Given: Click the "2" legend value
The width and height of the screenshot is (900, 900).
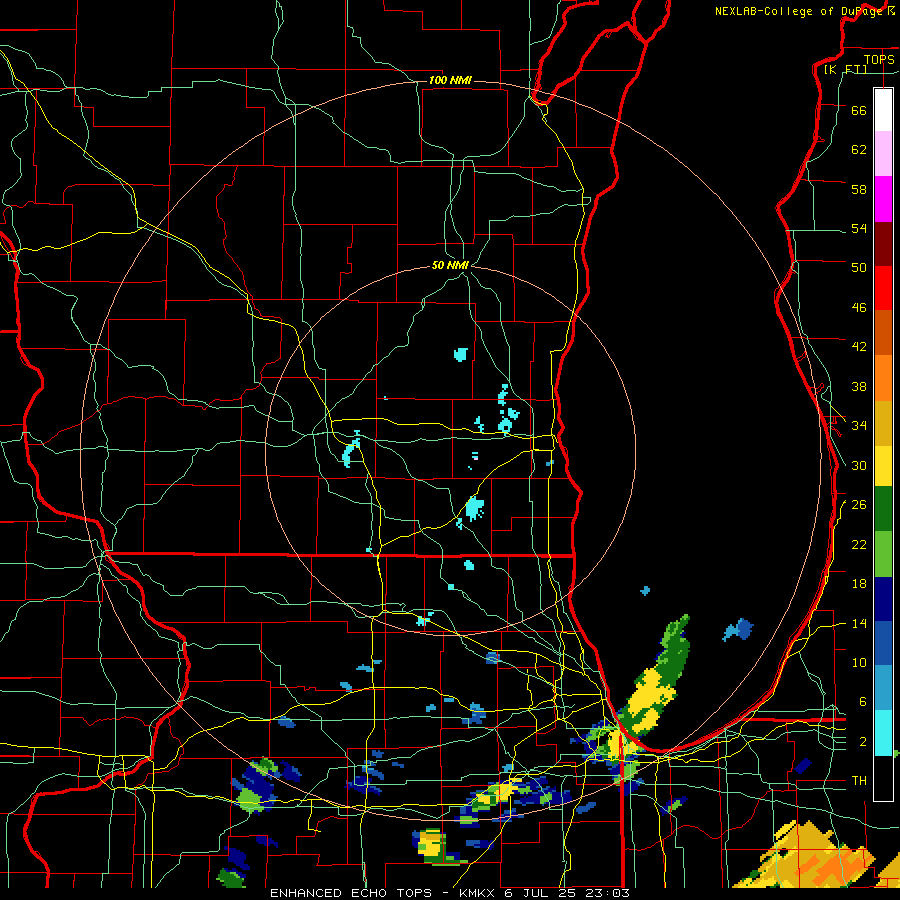Looking at the screenshot, I should 863,742.
